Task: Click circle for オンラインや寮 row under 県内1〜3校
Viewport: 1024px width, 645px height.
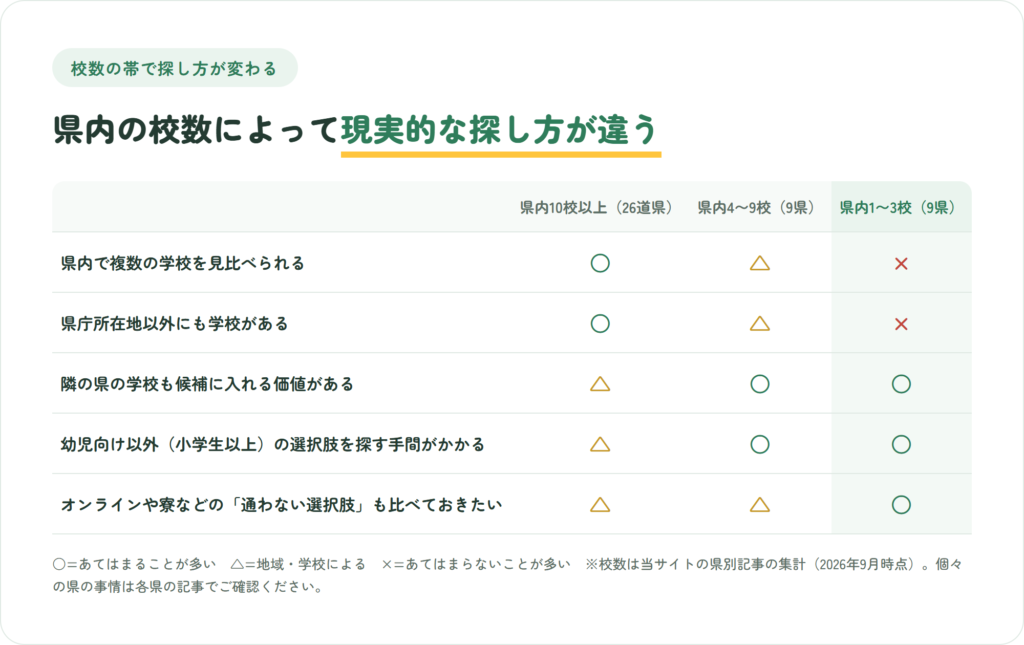Action: 901,505
